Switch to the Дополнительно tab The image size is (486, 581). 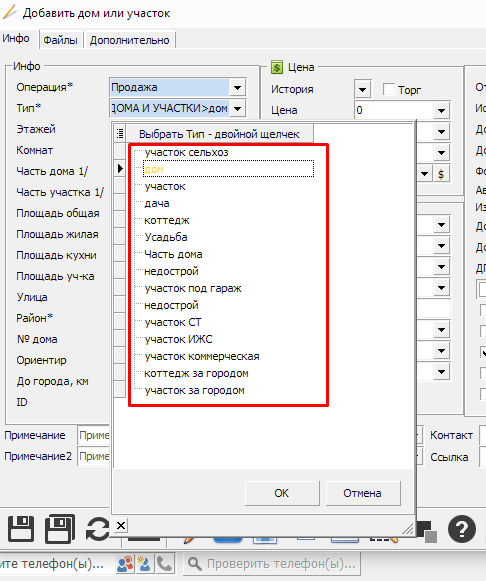coord(129,40)
